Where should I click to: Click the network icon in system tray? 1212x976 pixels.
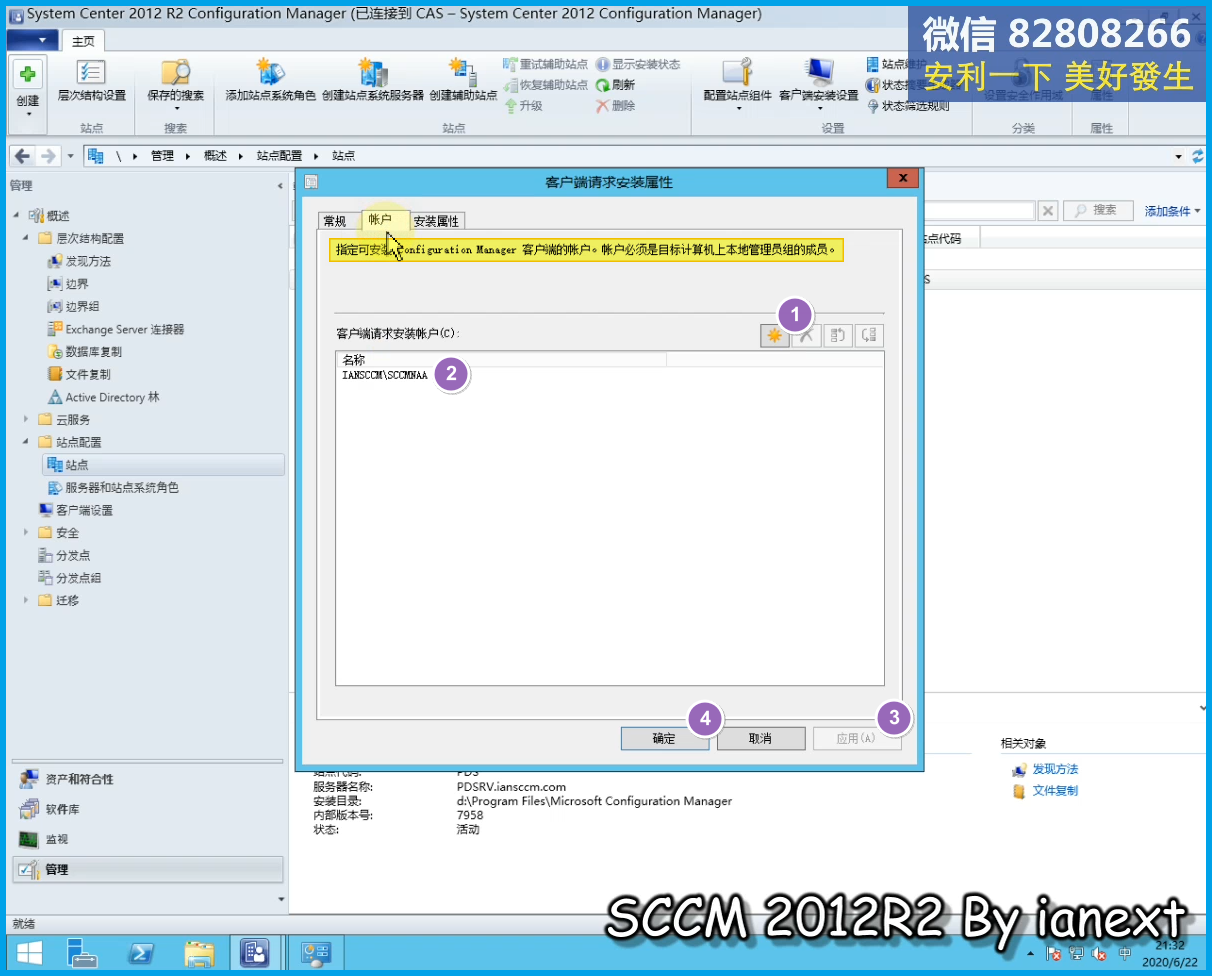(x=1076, y=954)
